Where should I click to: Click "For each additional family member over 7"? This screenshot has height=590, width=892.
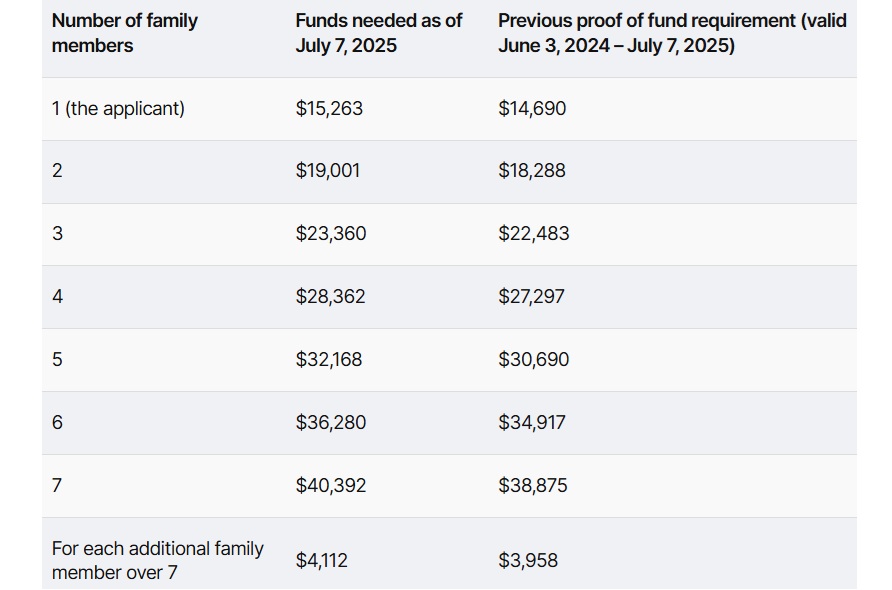tap(158, 560)
